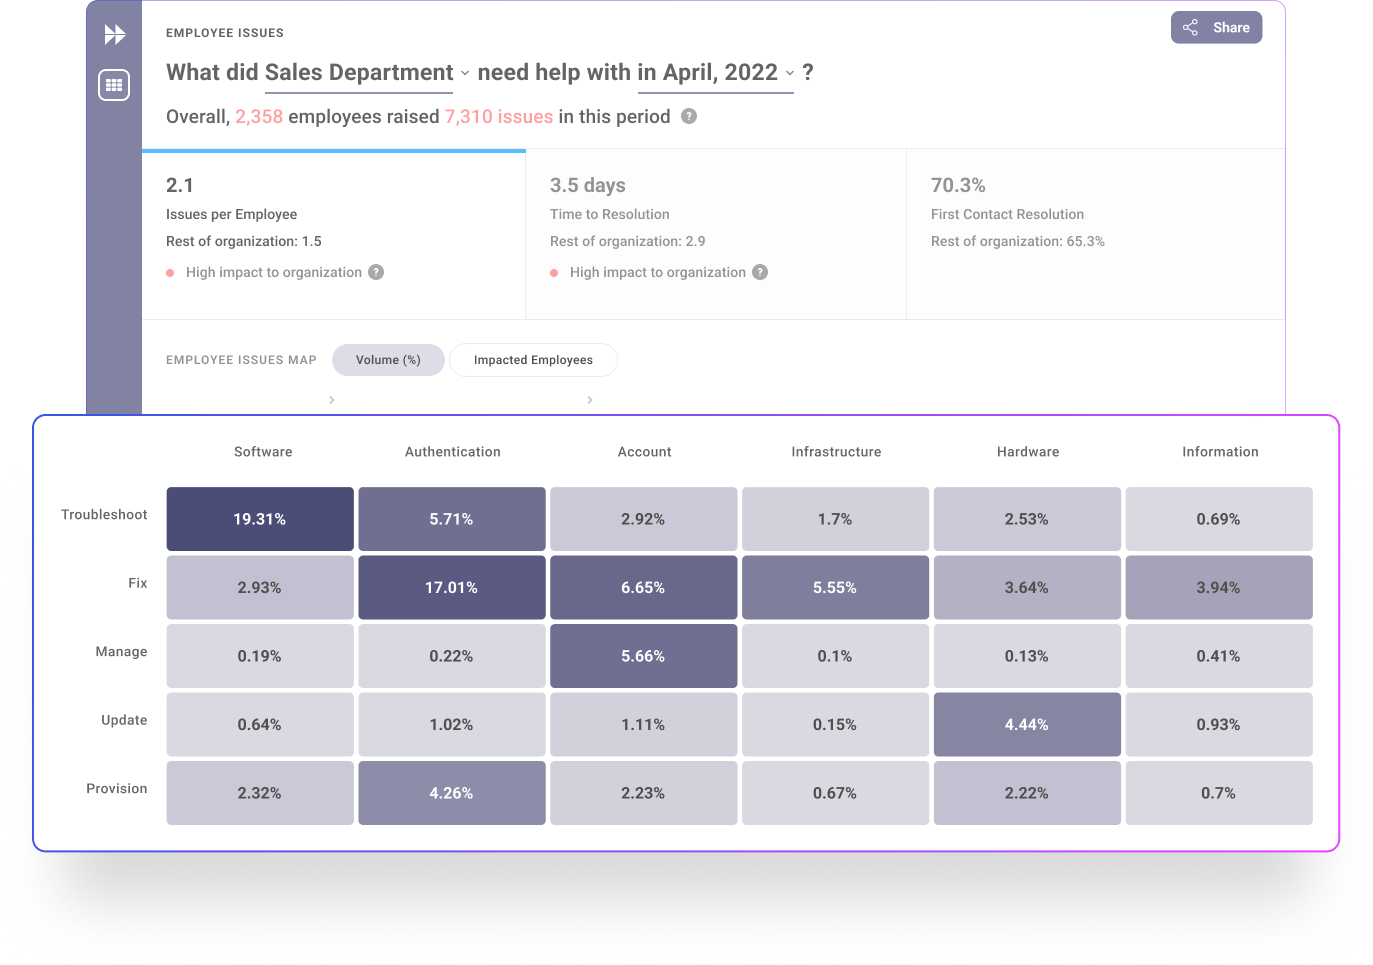Click the Manage Account 5.66% cell
The width and height of the screenshot is (1373, 965).
[x=643, y=656]
